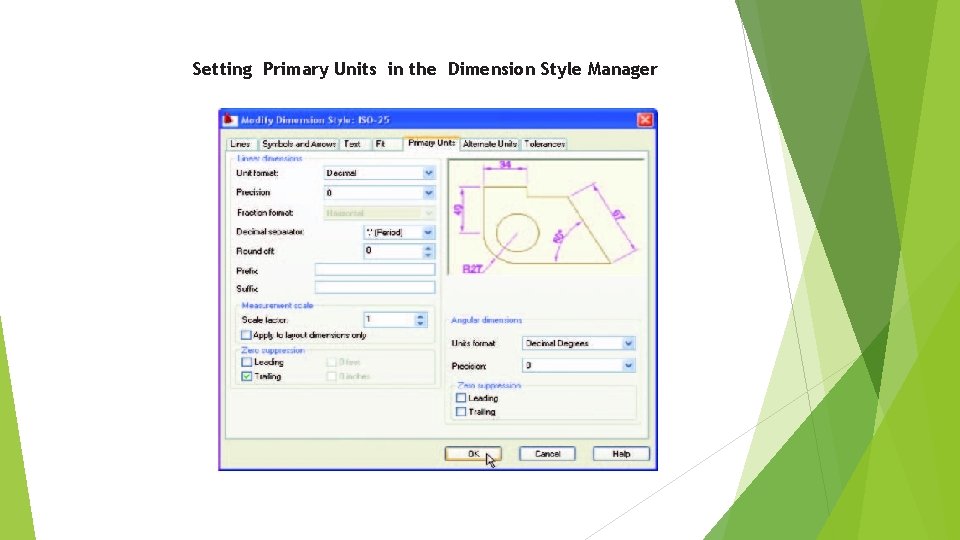This screenshot has width=960, height=540.
Task: Expand the angular Precision dropdown
Action: pos(579,366)
